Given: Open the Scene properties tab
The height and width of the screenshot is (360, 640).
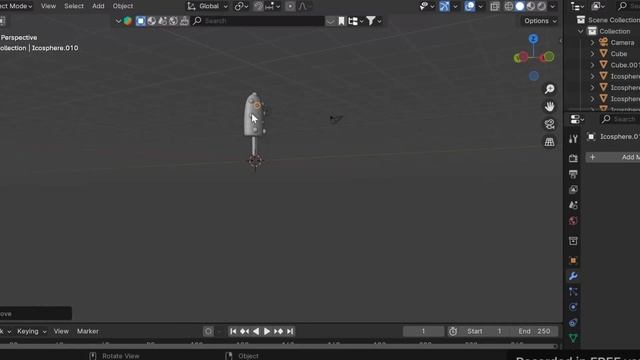Looking at the screenshot, I should pyautogui.click(x=573, y=205).
